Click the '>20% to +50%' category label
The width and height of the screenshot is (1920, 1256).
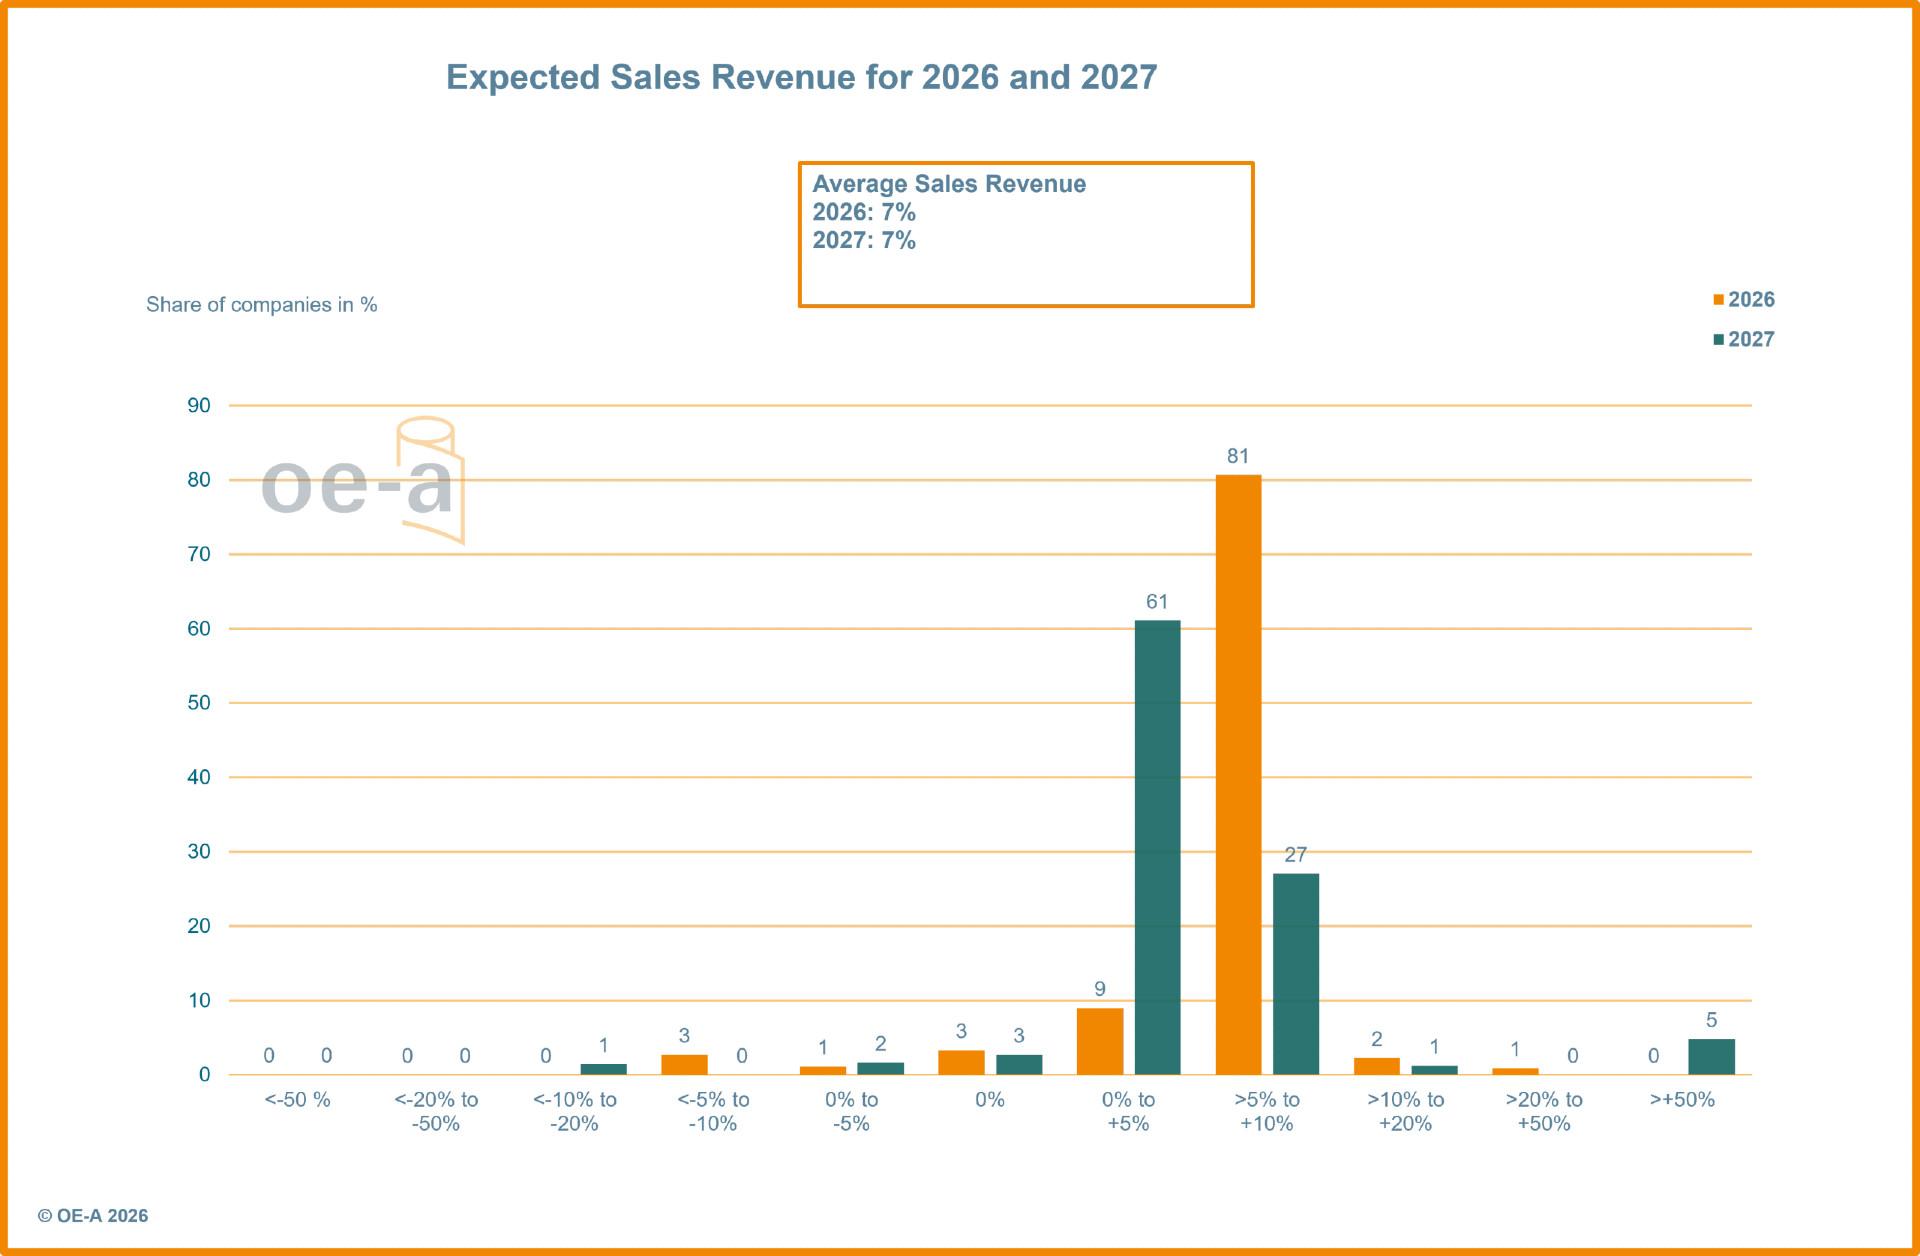[x=1544, y=1112]
